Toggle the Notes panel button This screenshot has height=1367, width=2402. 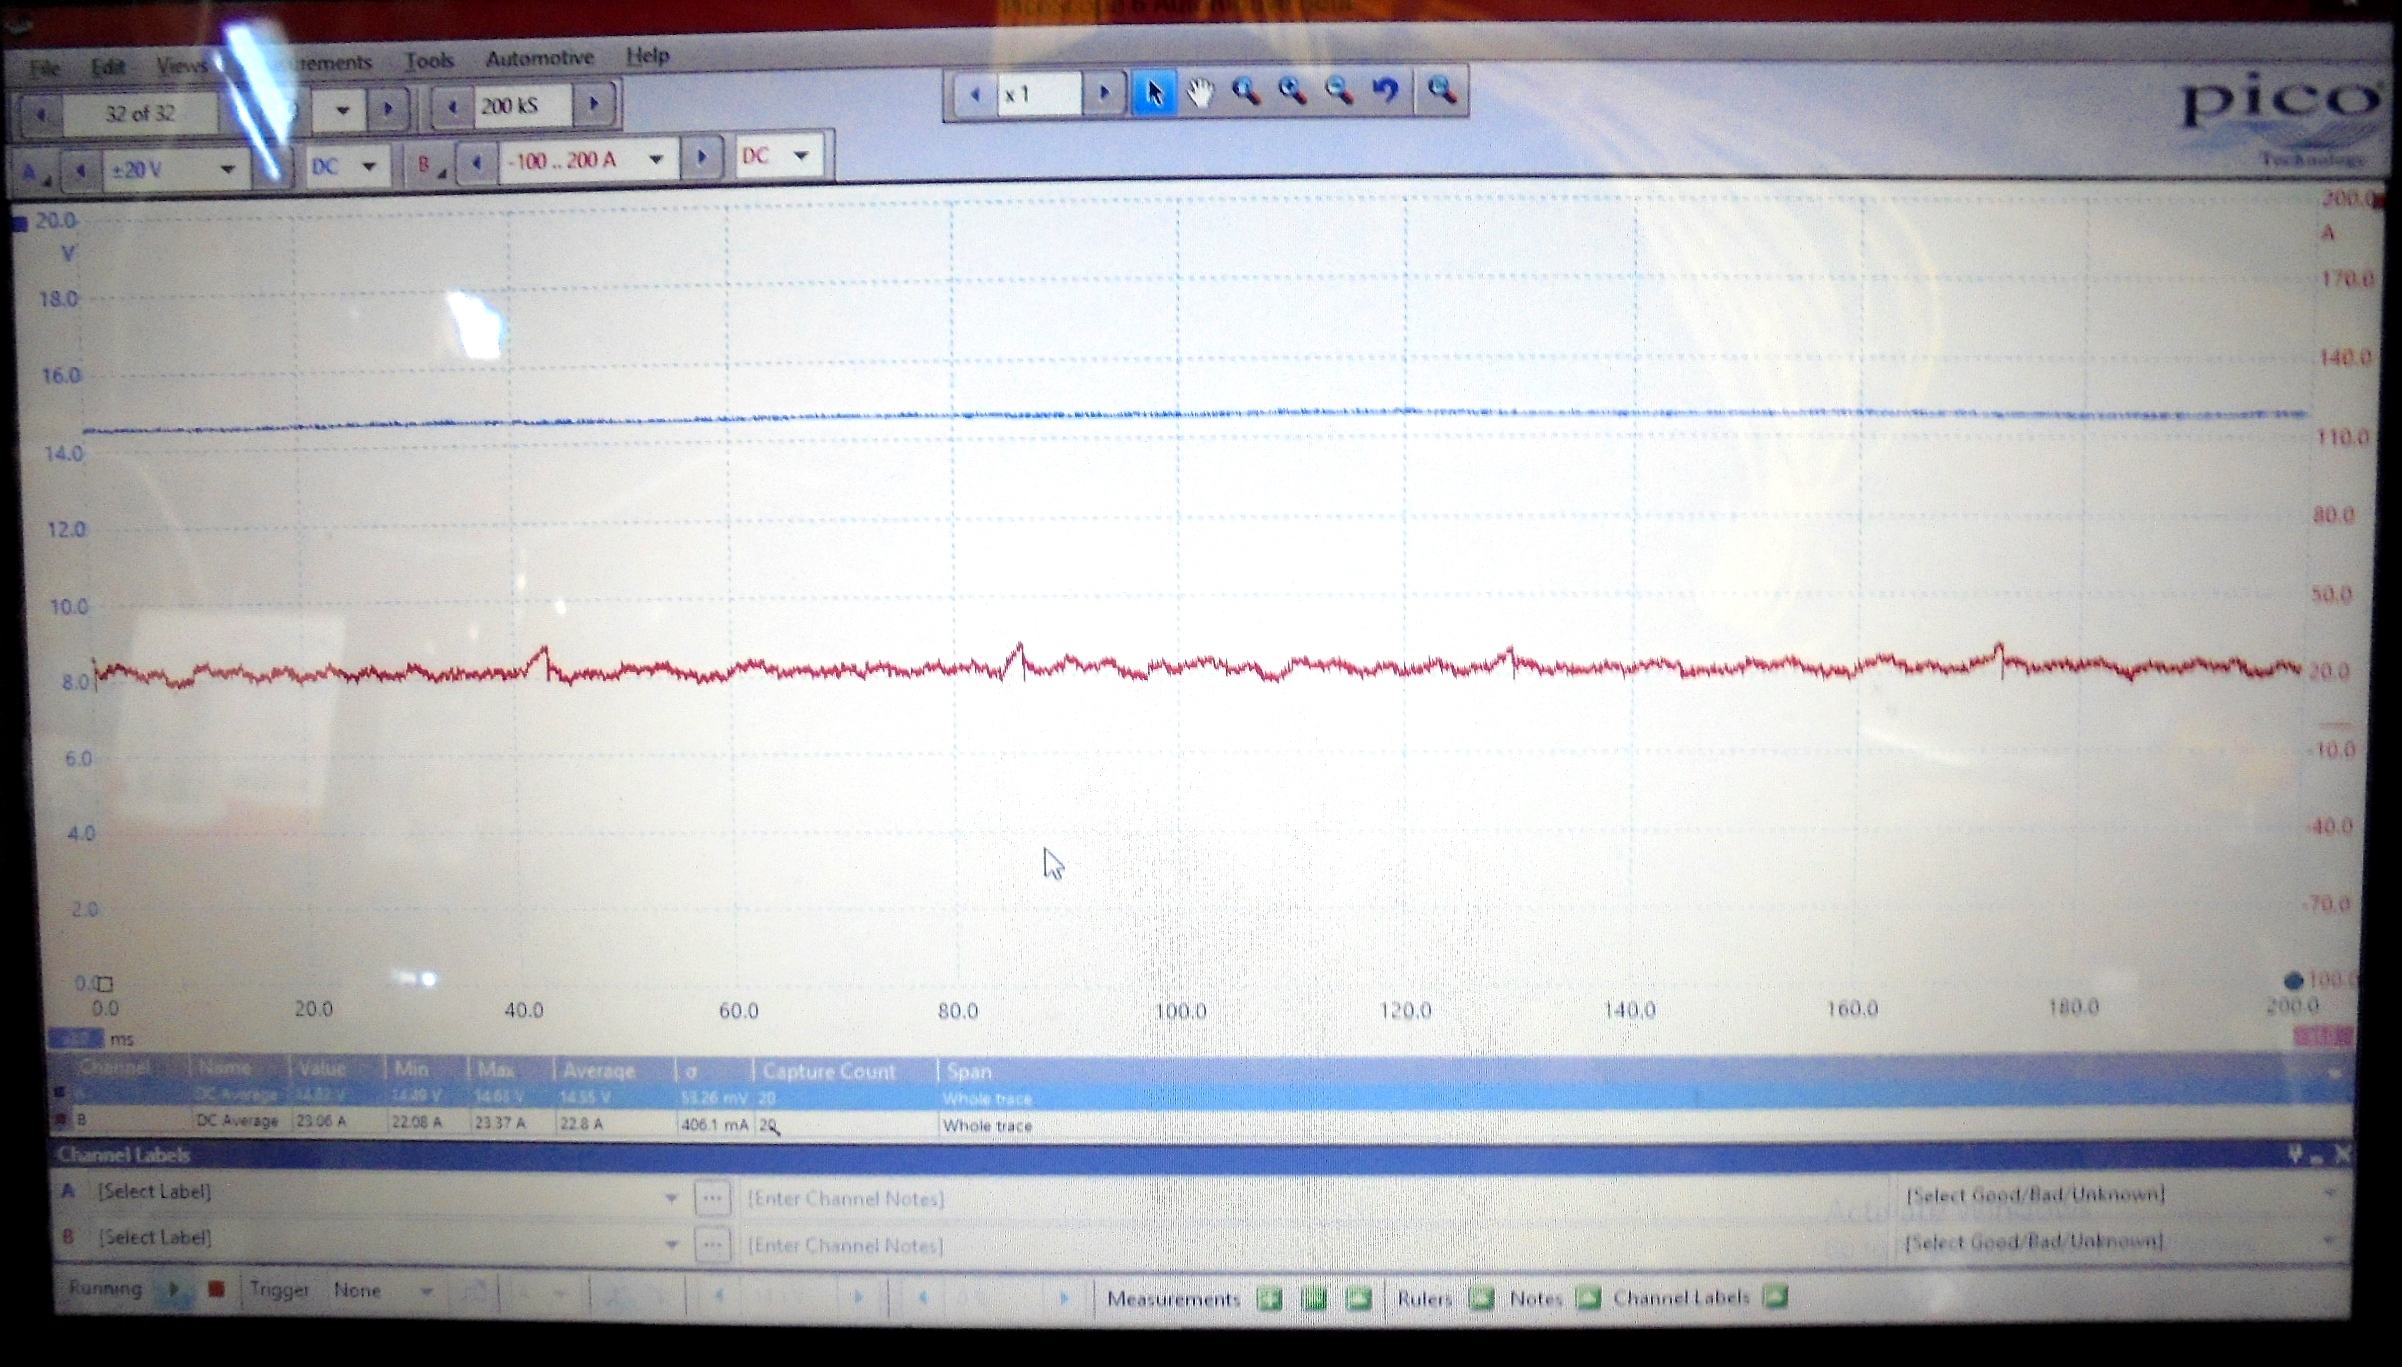(1588, 1298)
